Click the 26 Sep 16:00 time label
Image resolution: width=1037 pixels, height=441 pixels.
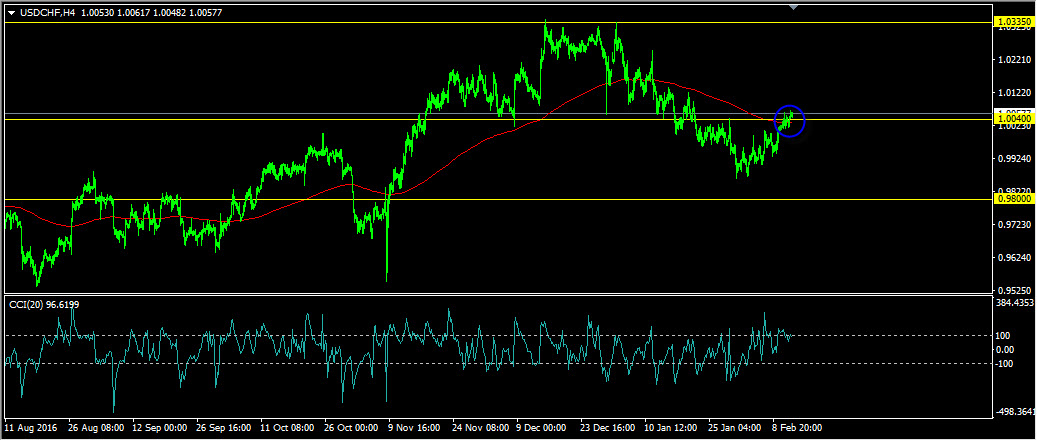coord(223,428)
